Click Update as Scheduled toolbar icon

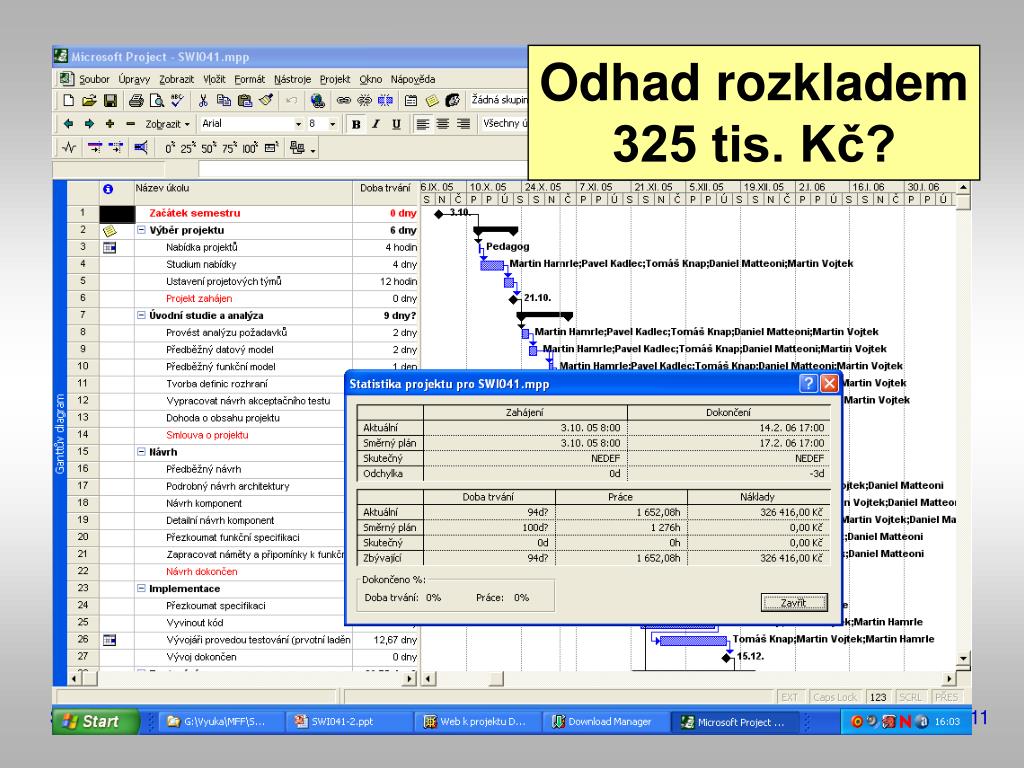point(95,148)
